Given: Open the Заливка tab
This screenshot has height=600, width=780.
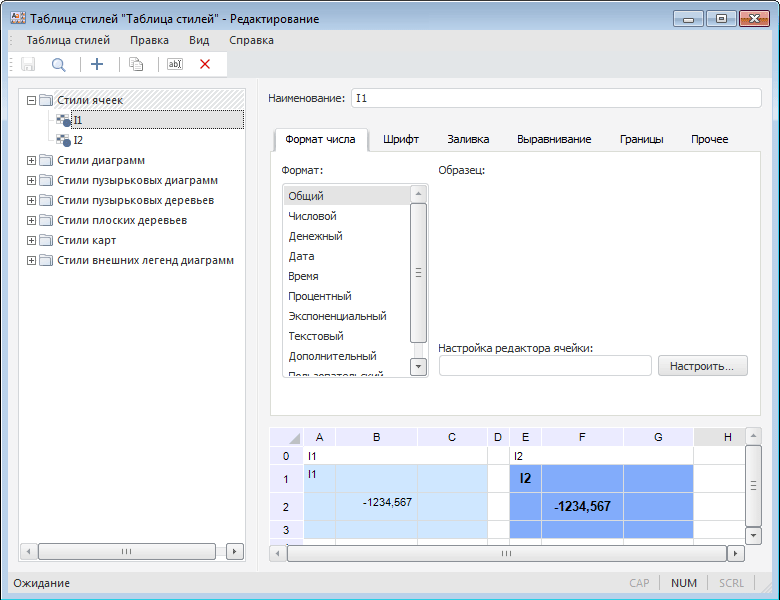Looking at the screenshot, I should [468, 139].
